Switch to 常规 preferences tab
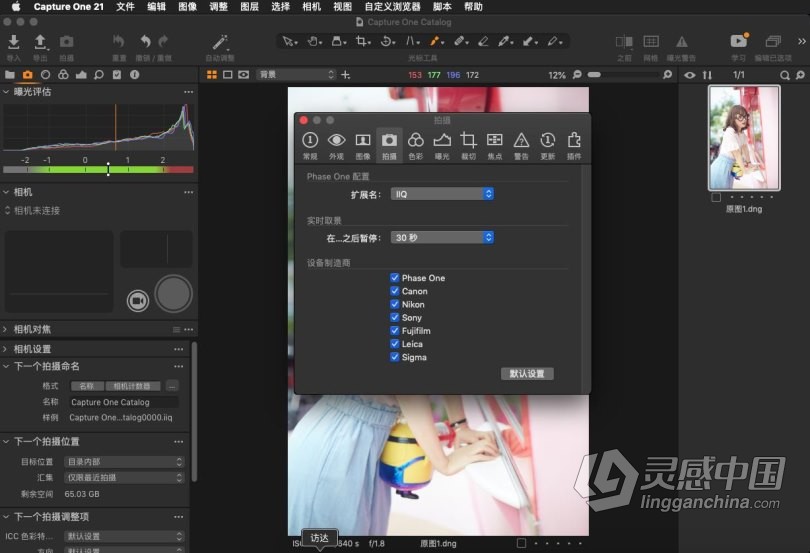 point(310,146)
